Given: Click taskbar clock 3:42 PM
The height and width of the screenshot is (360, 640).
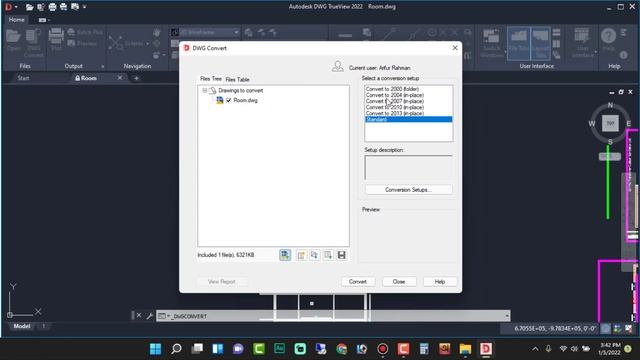Looking at the screenshot, I should point(610,349).
